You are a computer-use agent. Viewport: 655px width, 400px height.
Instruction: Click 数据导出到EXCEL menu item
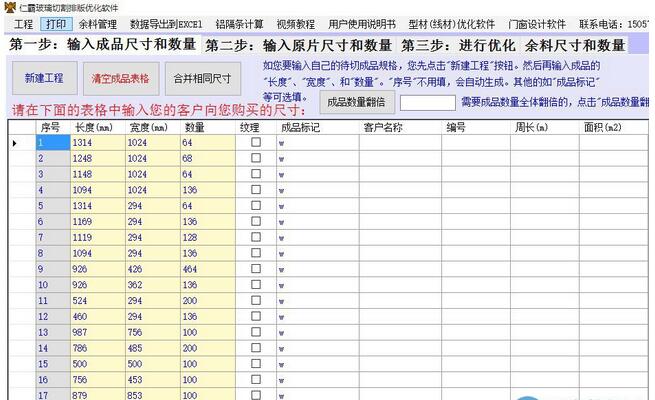pos(166,24)
